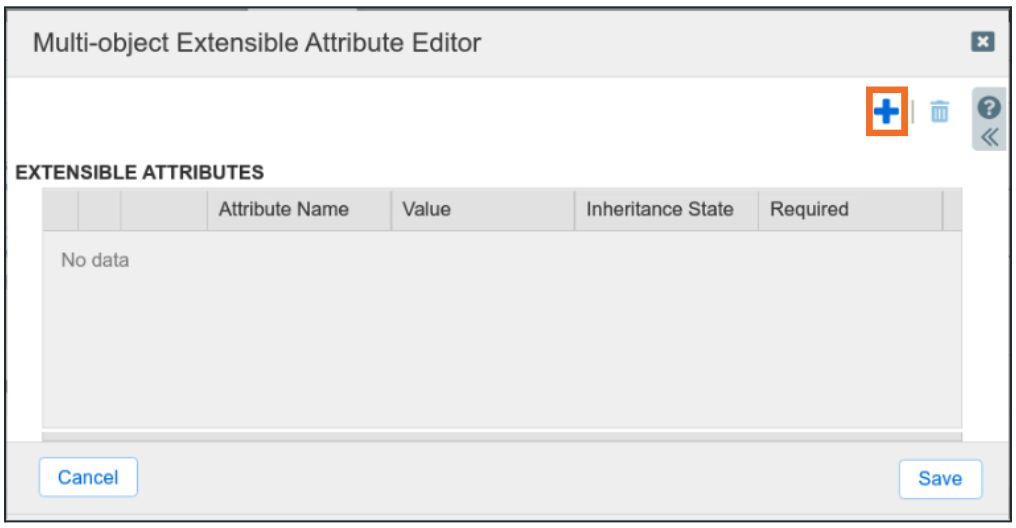Click the horizontal scrollbar below the table
The height and width of the screenshot is (528, 1016).
click(x=502, y=436)
